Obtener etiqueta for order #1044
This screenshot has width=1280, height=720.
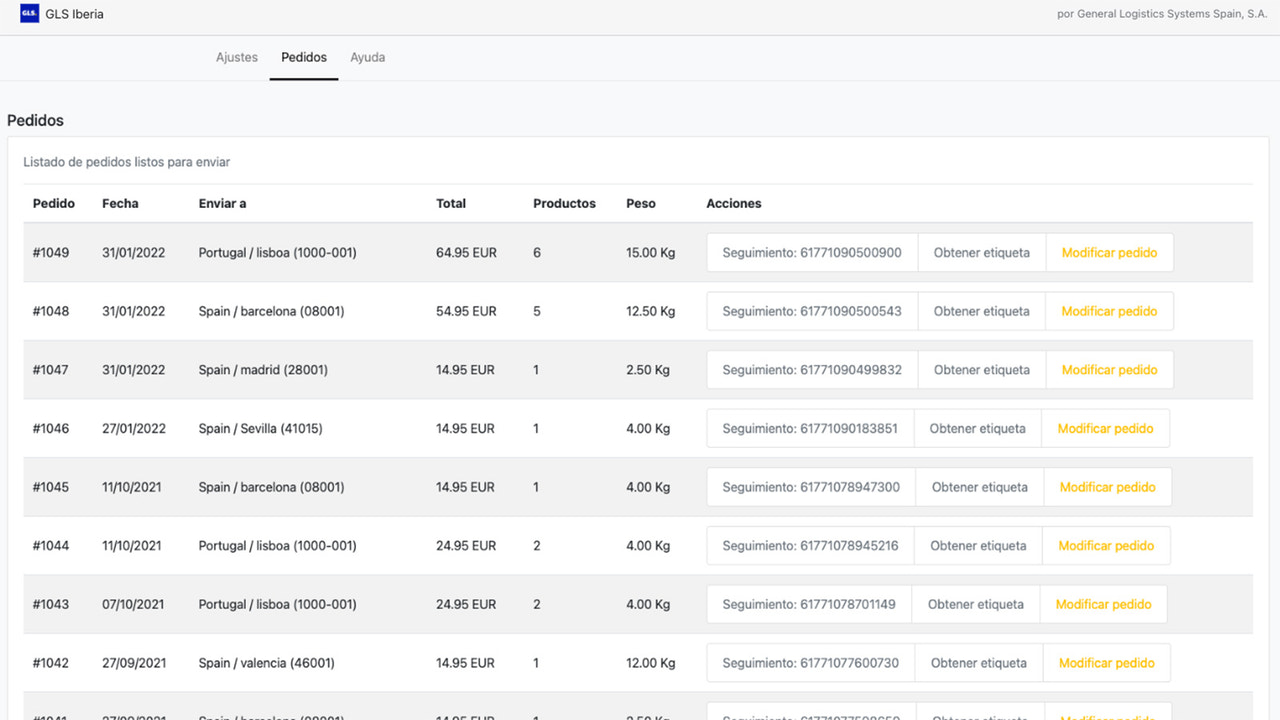[x=979, y=545]
